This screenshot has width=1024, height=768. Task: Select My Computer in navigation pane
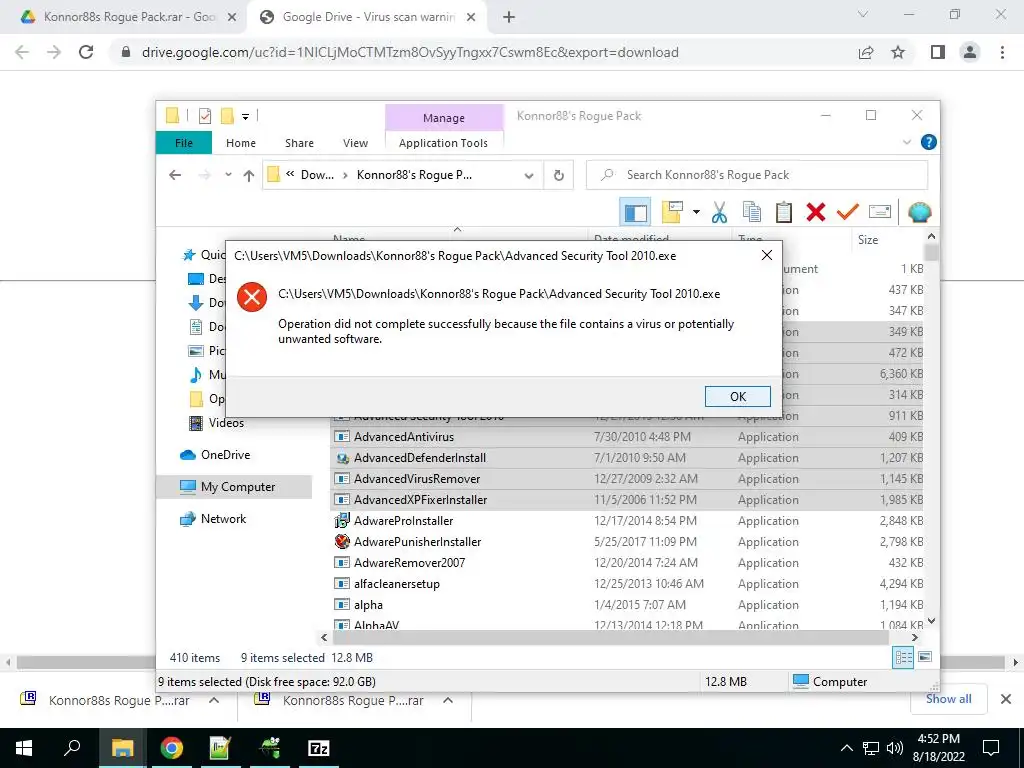235,487
